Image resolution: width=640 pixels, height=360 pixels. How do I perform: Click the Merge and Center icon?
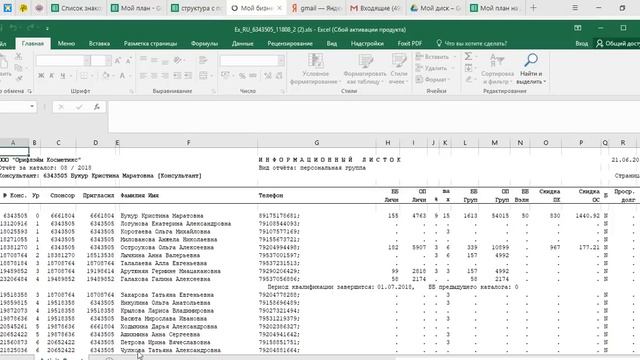[203, 76]
